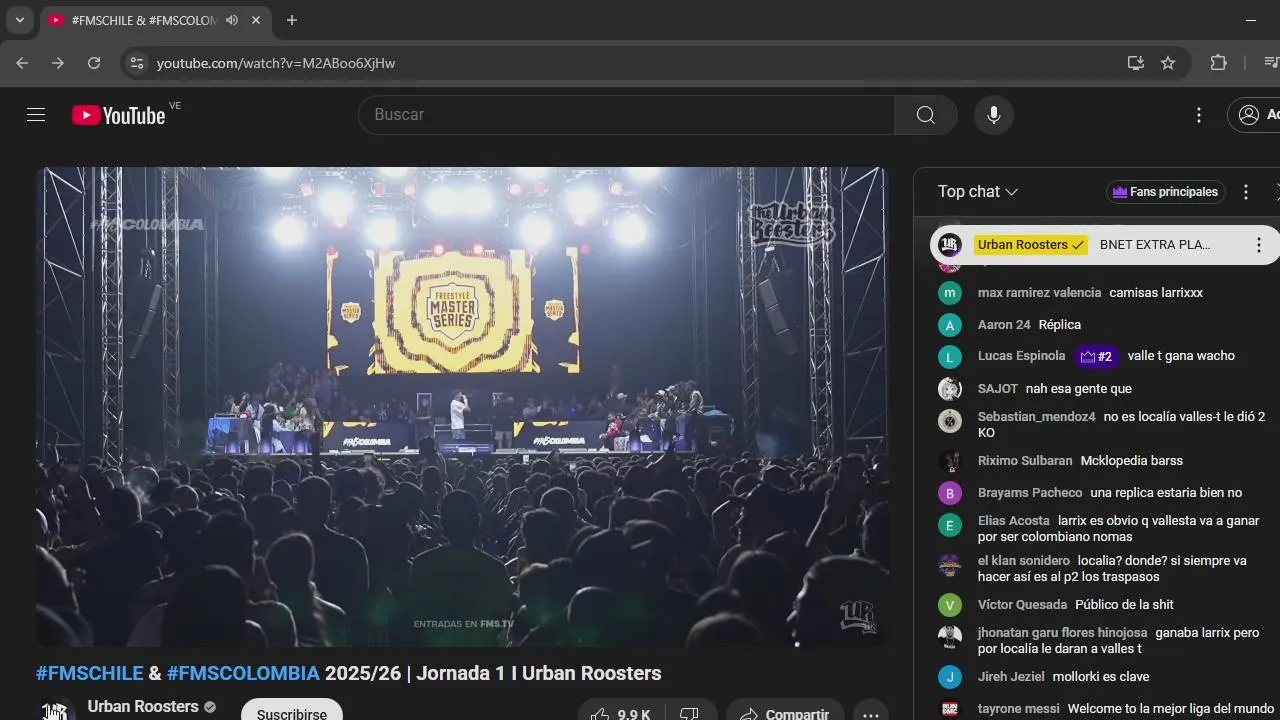Open more video actions ellipsis button

click(871, 714)
